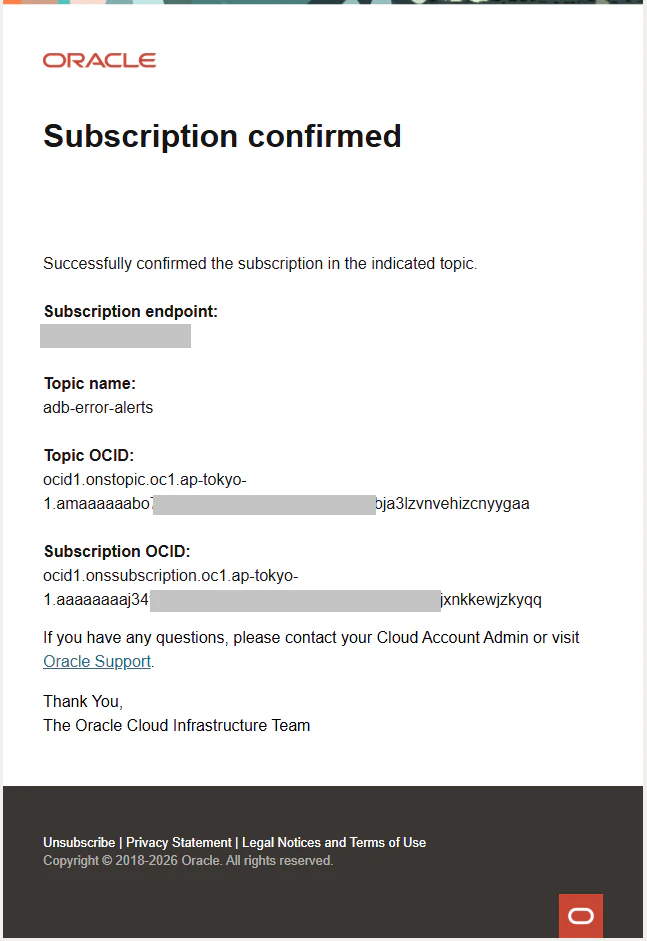Click the copyright 2018-2026 Oracle text
The image size is (647, 941).
point(188,861)
